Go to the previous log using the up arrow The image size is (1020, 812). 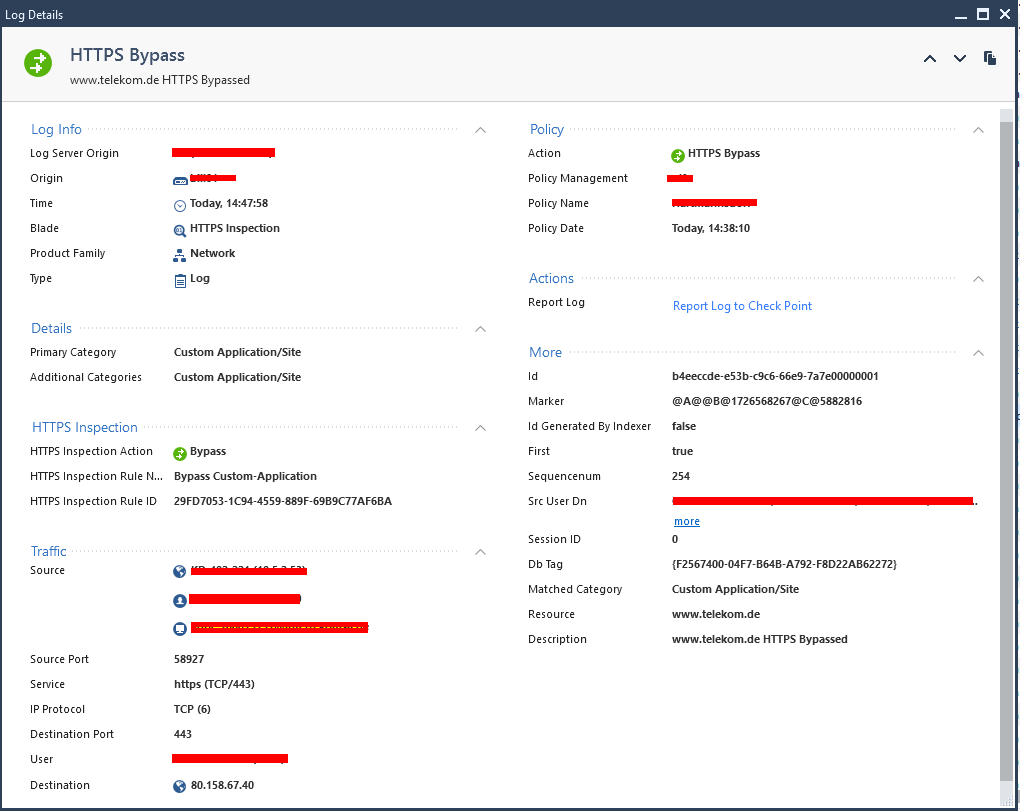point(929,58)
